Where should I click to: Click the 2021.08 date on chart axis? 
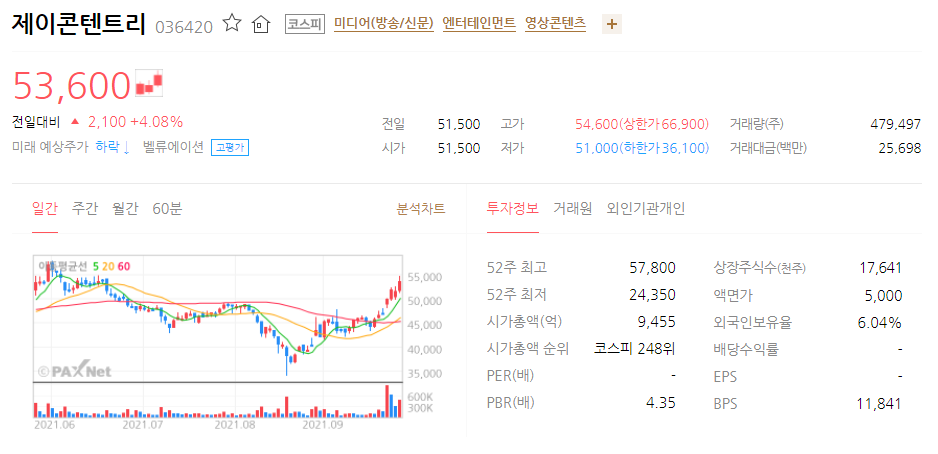[234, 425]
